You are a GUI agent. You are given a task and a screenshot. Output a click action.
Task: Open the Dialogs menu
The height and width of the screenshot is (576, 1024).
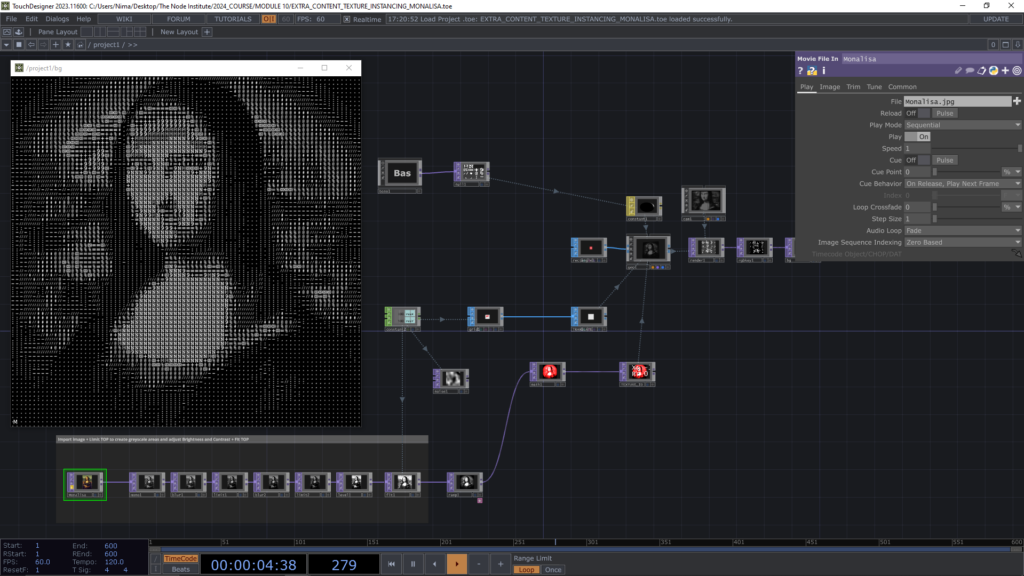tap(57, 19)
